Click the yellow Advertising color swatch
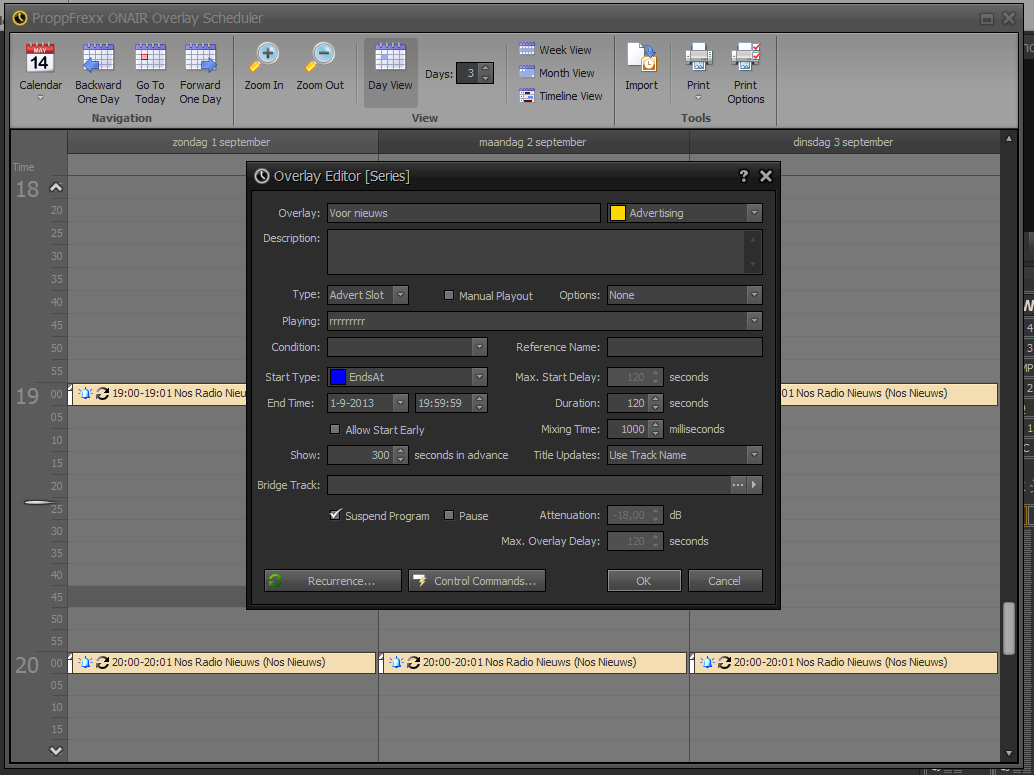 click(618, 213)
